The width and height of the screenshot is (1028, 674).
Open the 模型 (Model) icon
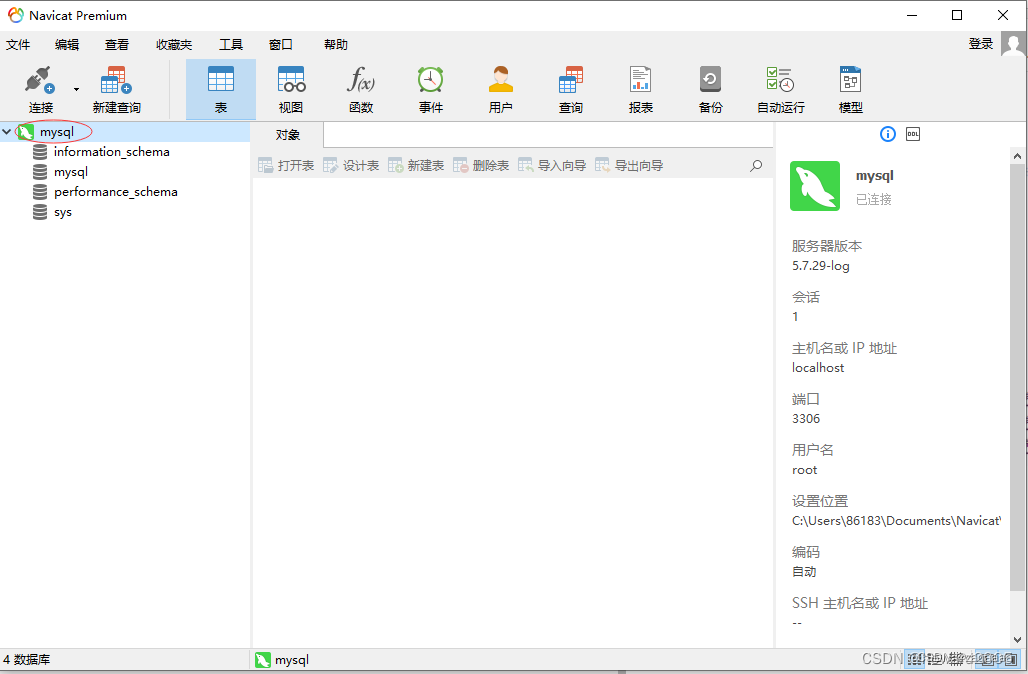850,89
